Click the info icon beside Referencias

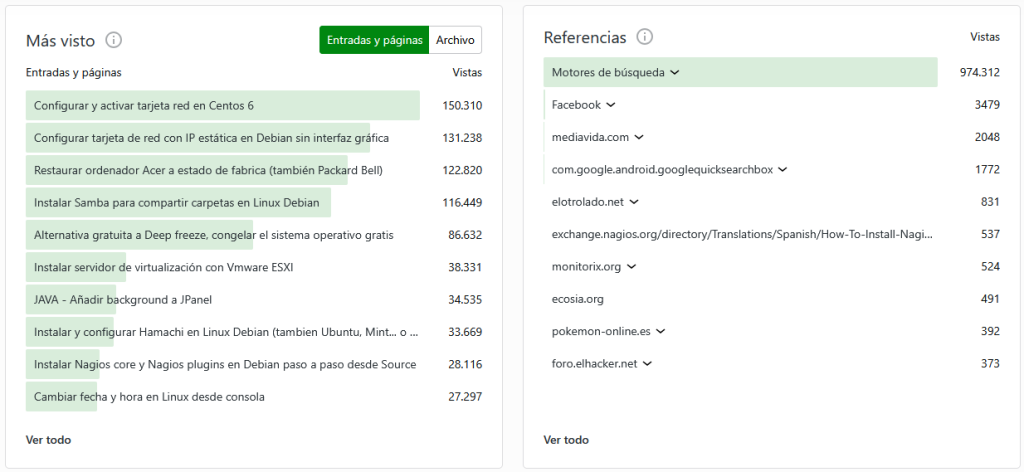645,37
